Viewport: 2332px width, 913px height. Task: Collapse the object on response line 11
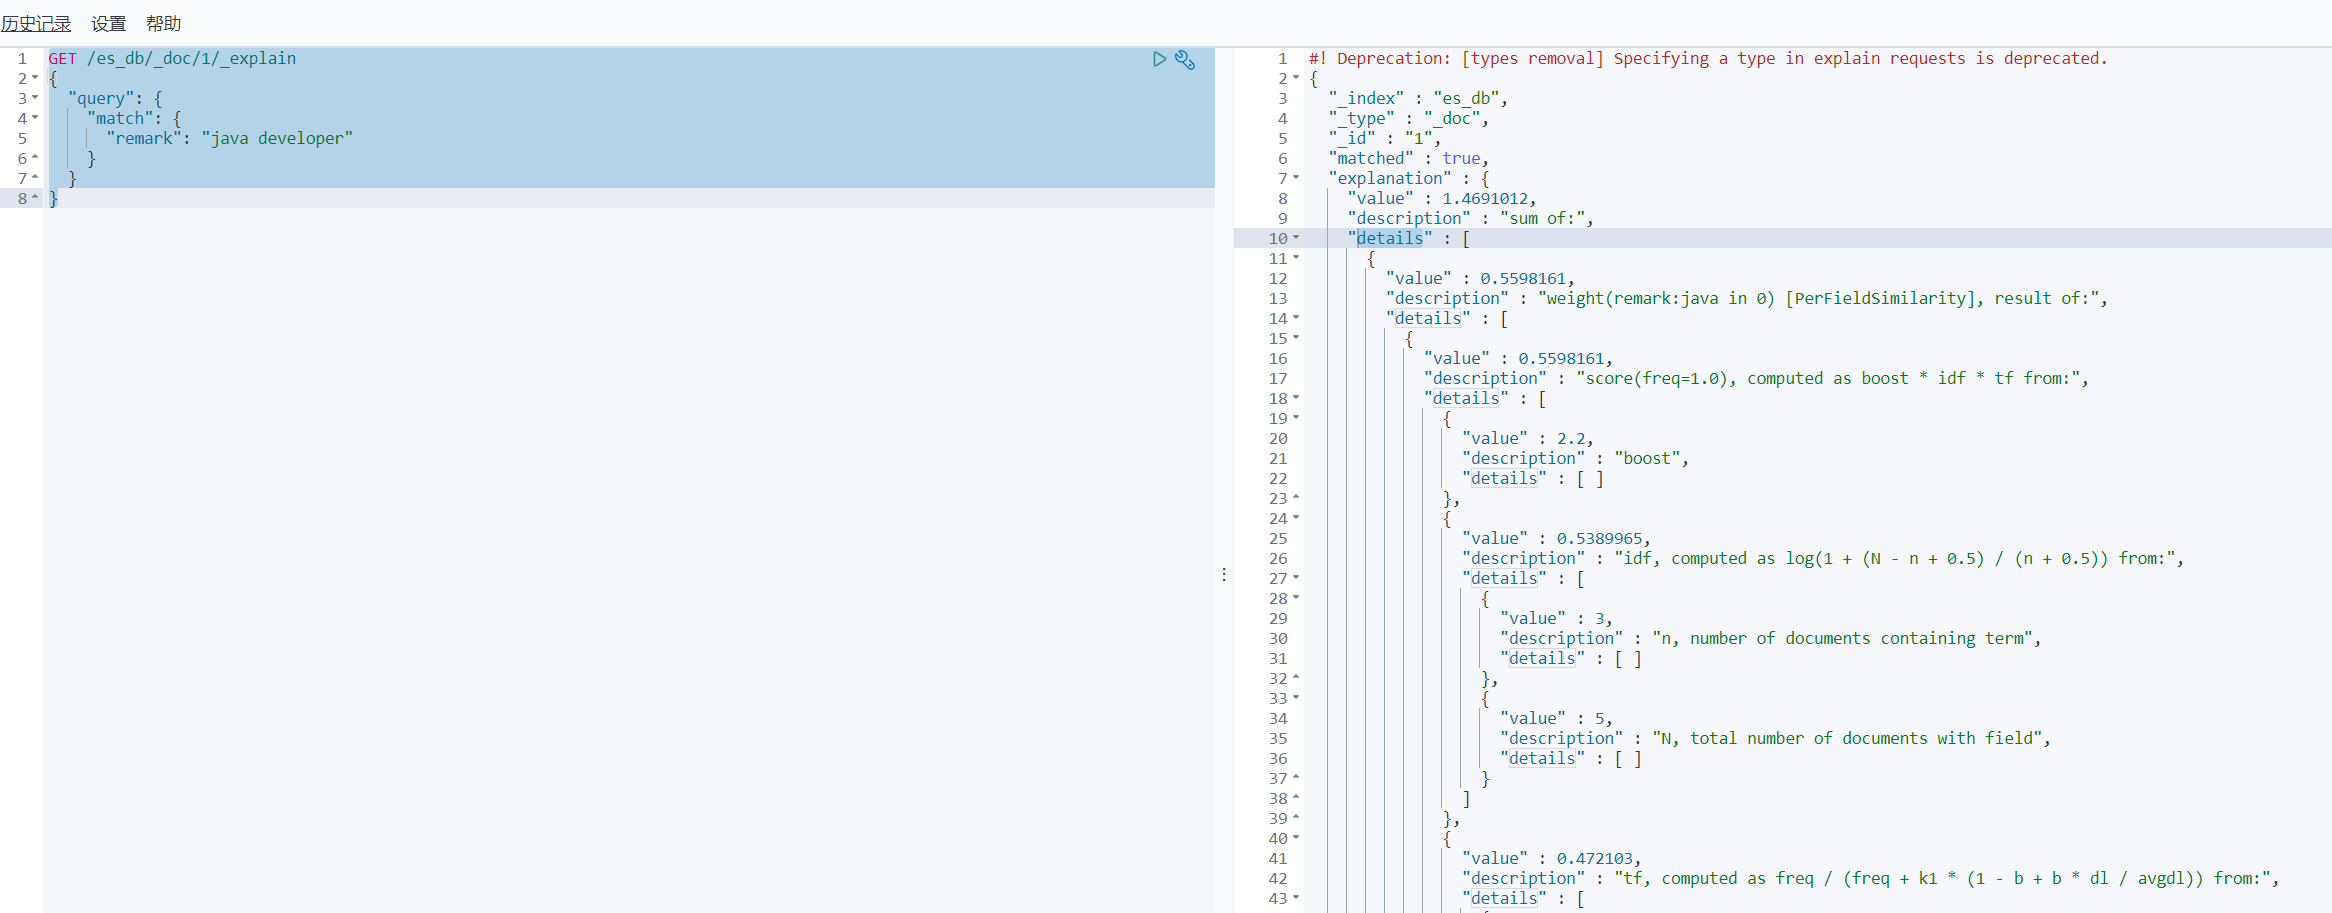click(1296, 258)
